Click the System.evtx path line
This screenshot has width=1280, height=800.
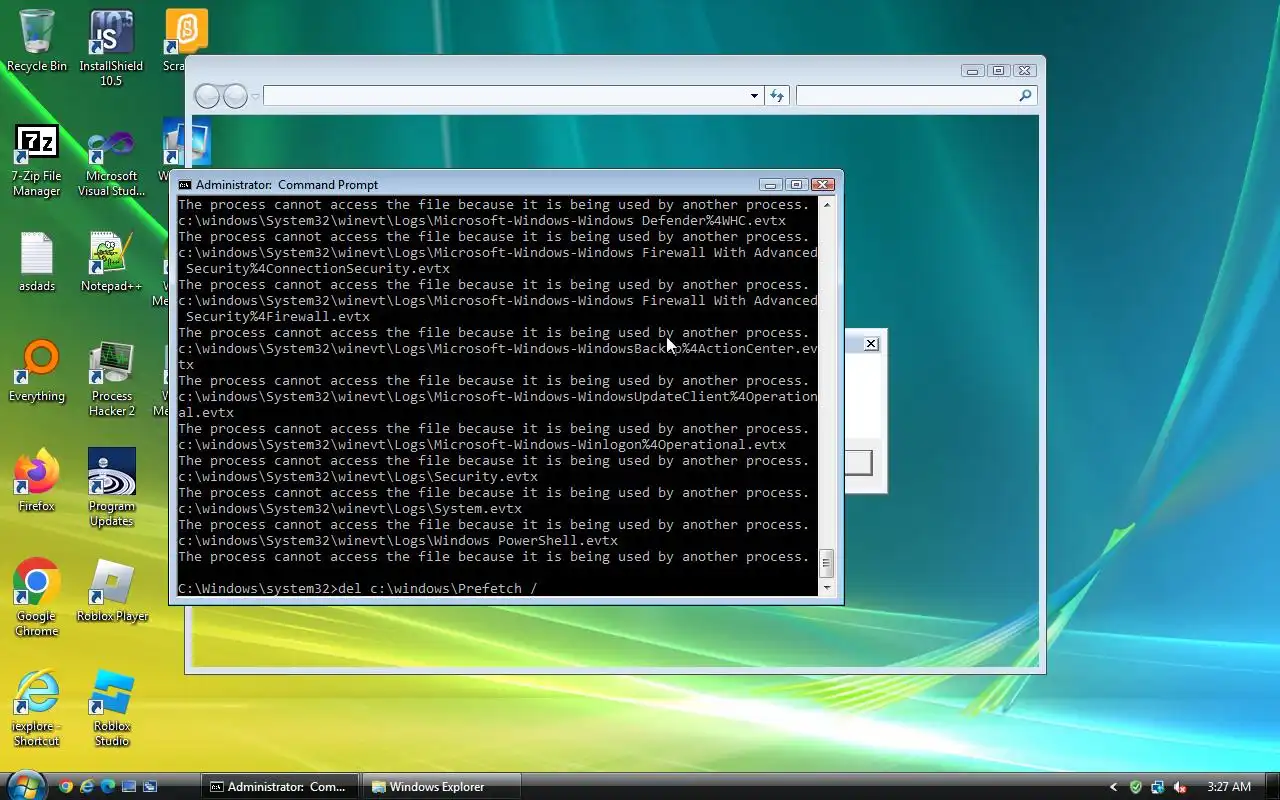350,508
